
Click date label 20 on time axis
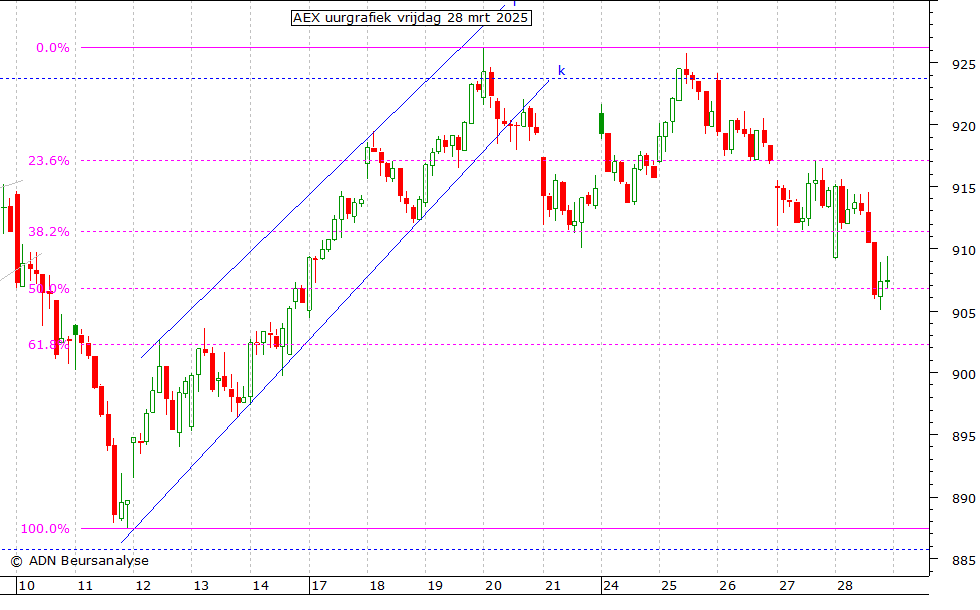click(x=494, y=586)
